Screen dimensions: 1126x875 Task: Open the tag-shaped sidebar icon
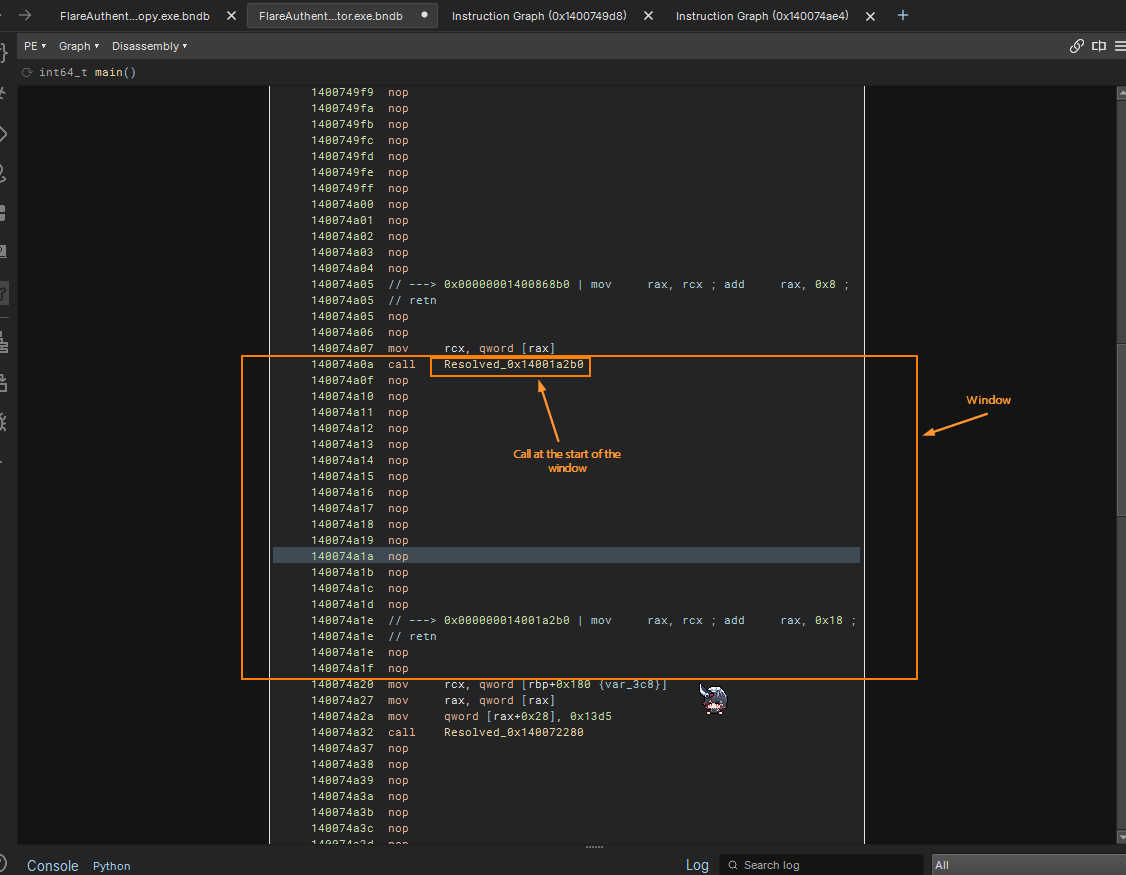pyautogui.click(x=4, y=134)
